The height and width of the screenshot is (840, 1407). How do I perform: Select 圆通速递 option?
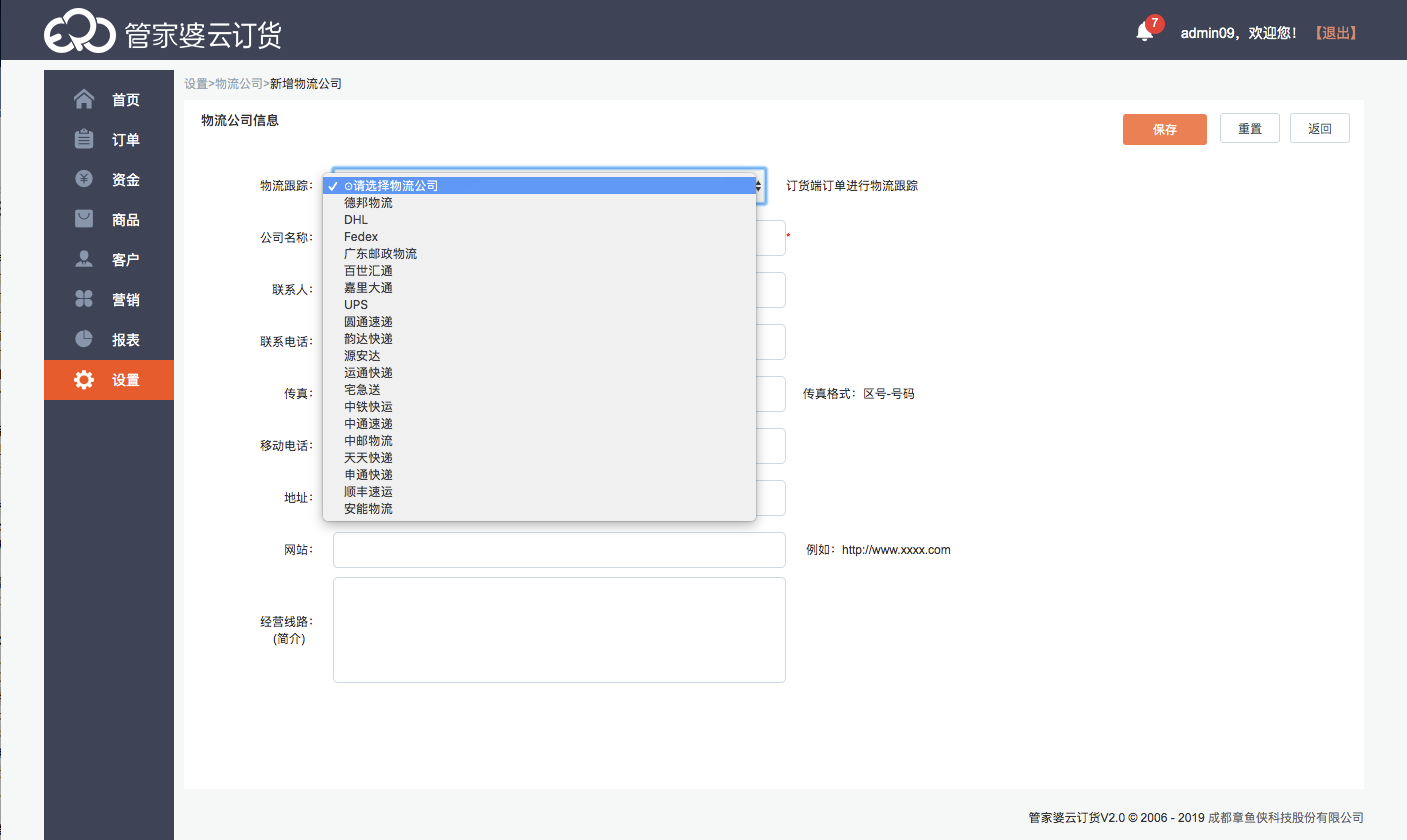539,322
